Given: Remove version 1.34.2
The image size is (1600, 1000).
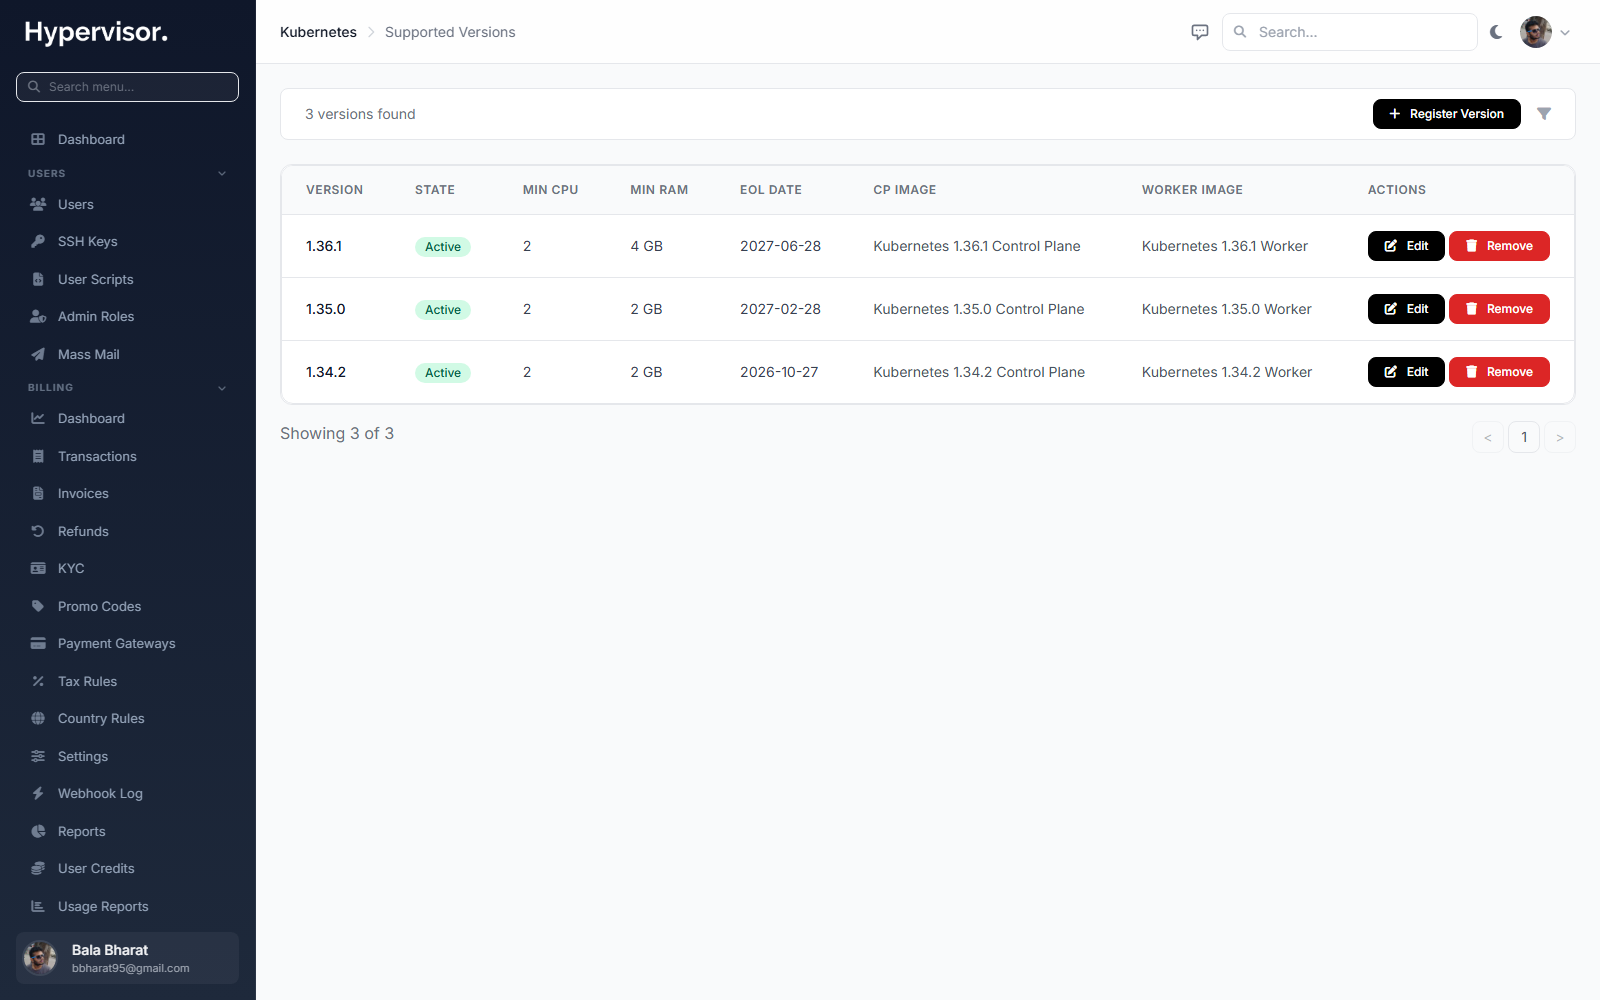Looking at the screenshot, I should (1499, 372).
